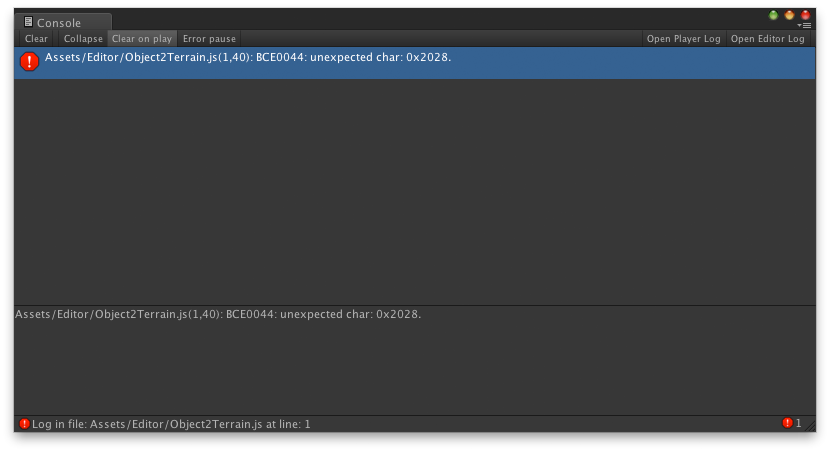Close the Console window with the red button

coord(805,15)
